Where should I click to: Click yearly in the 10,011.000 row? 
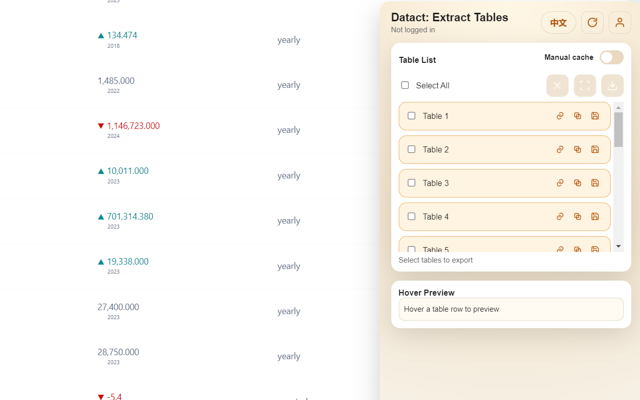(289, 176)
